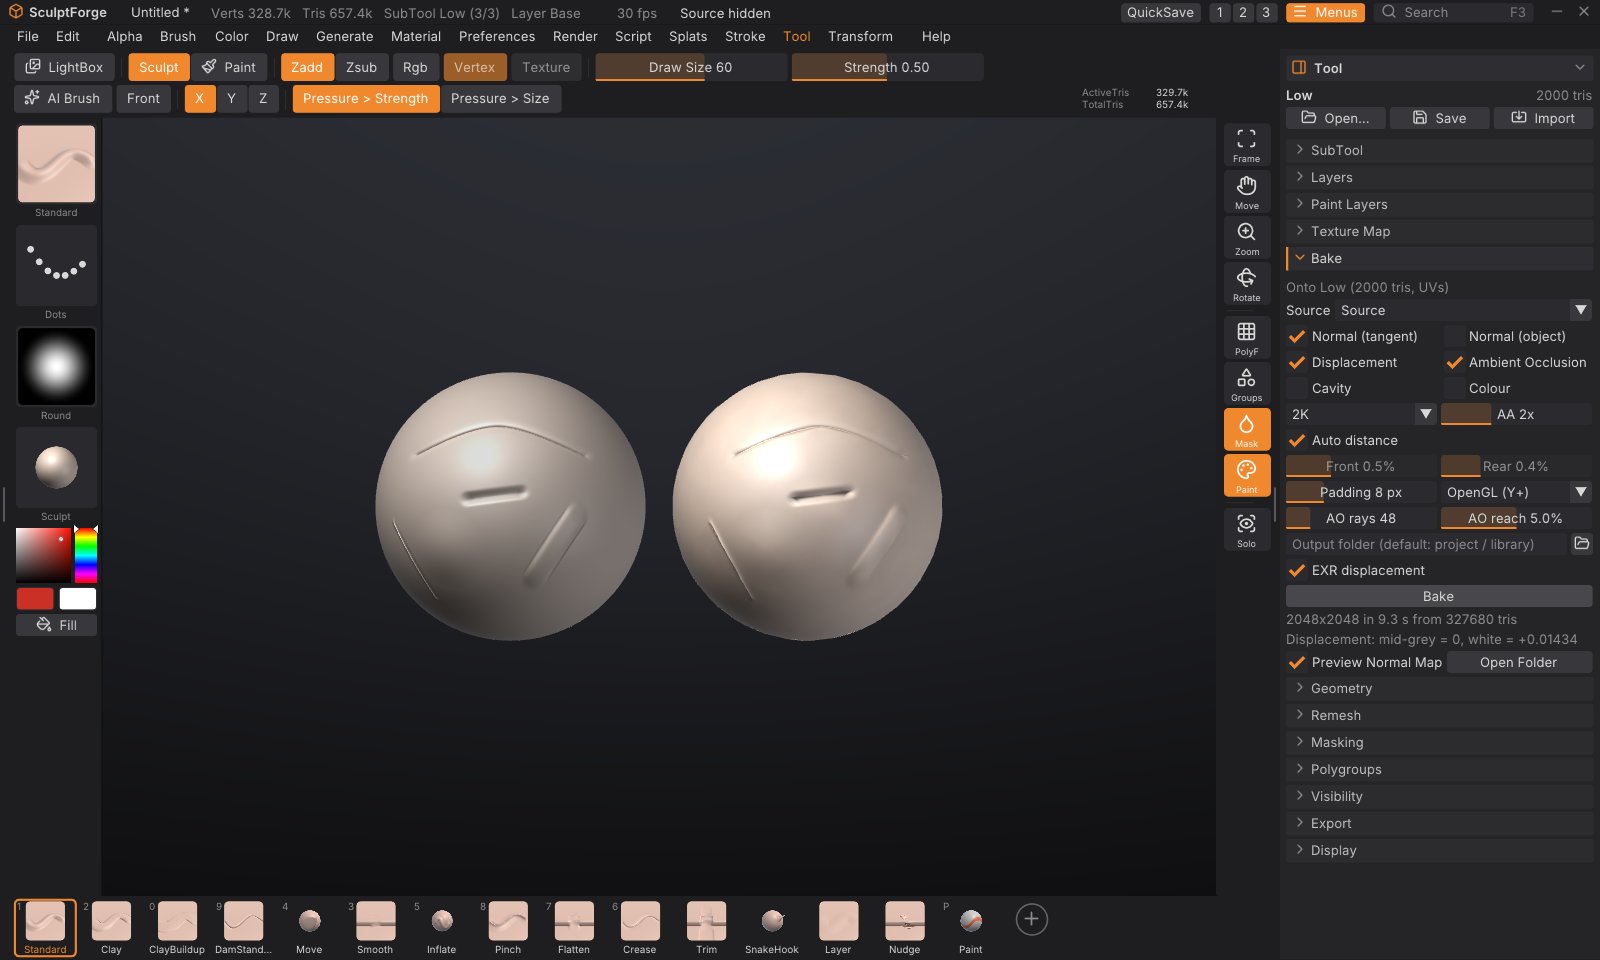Select the DamStandard brush
Viewport: 1600px width, 960px height.
(x=243, y=928)
